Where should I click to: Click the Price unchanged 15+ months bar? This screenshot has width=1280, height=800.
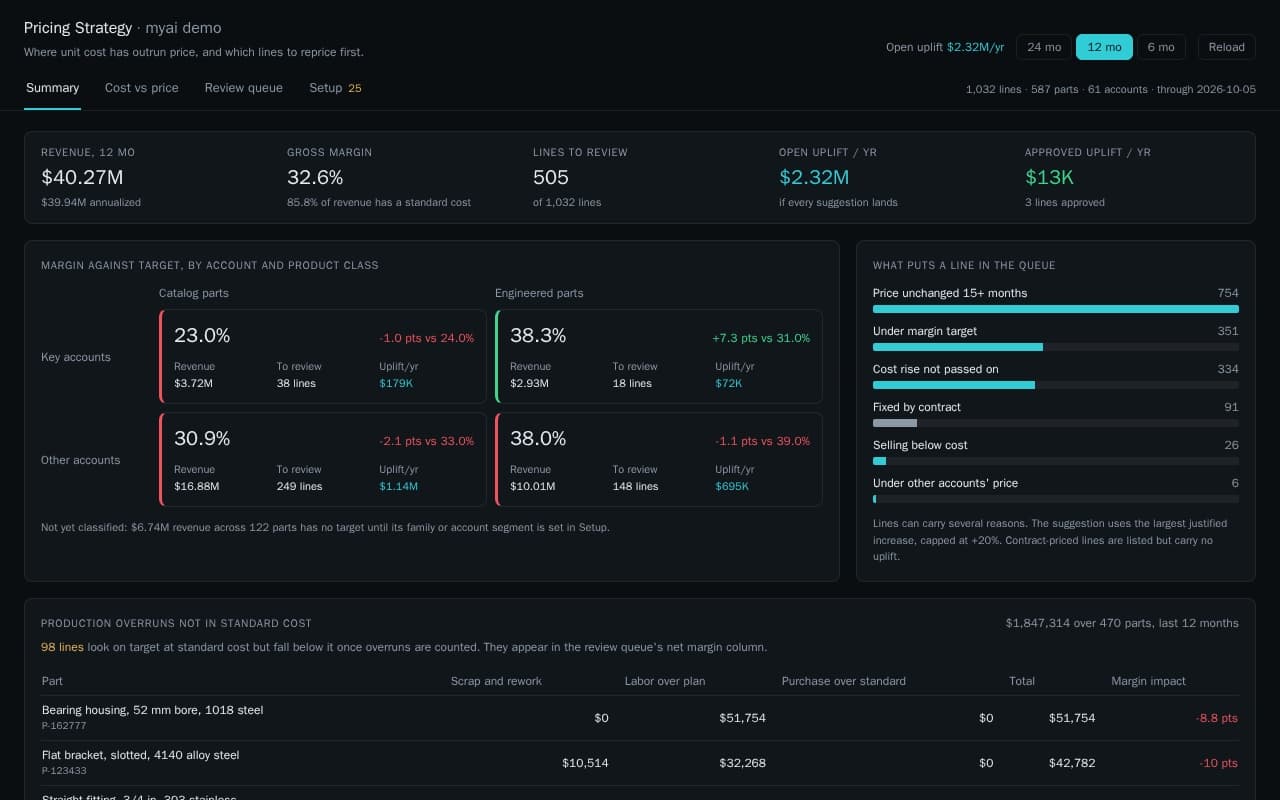1056,309
